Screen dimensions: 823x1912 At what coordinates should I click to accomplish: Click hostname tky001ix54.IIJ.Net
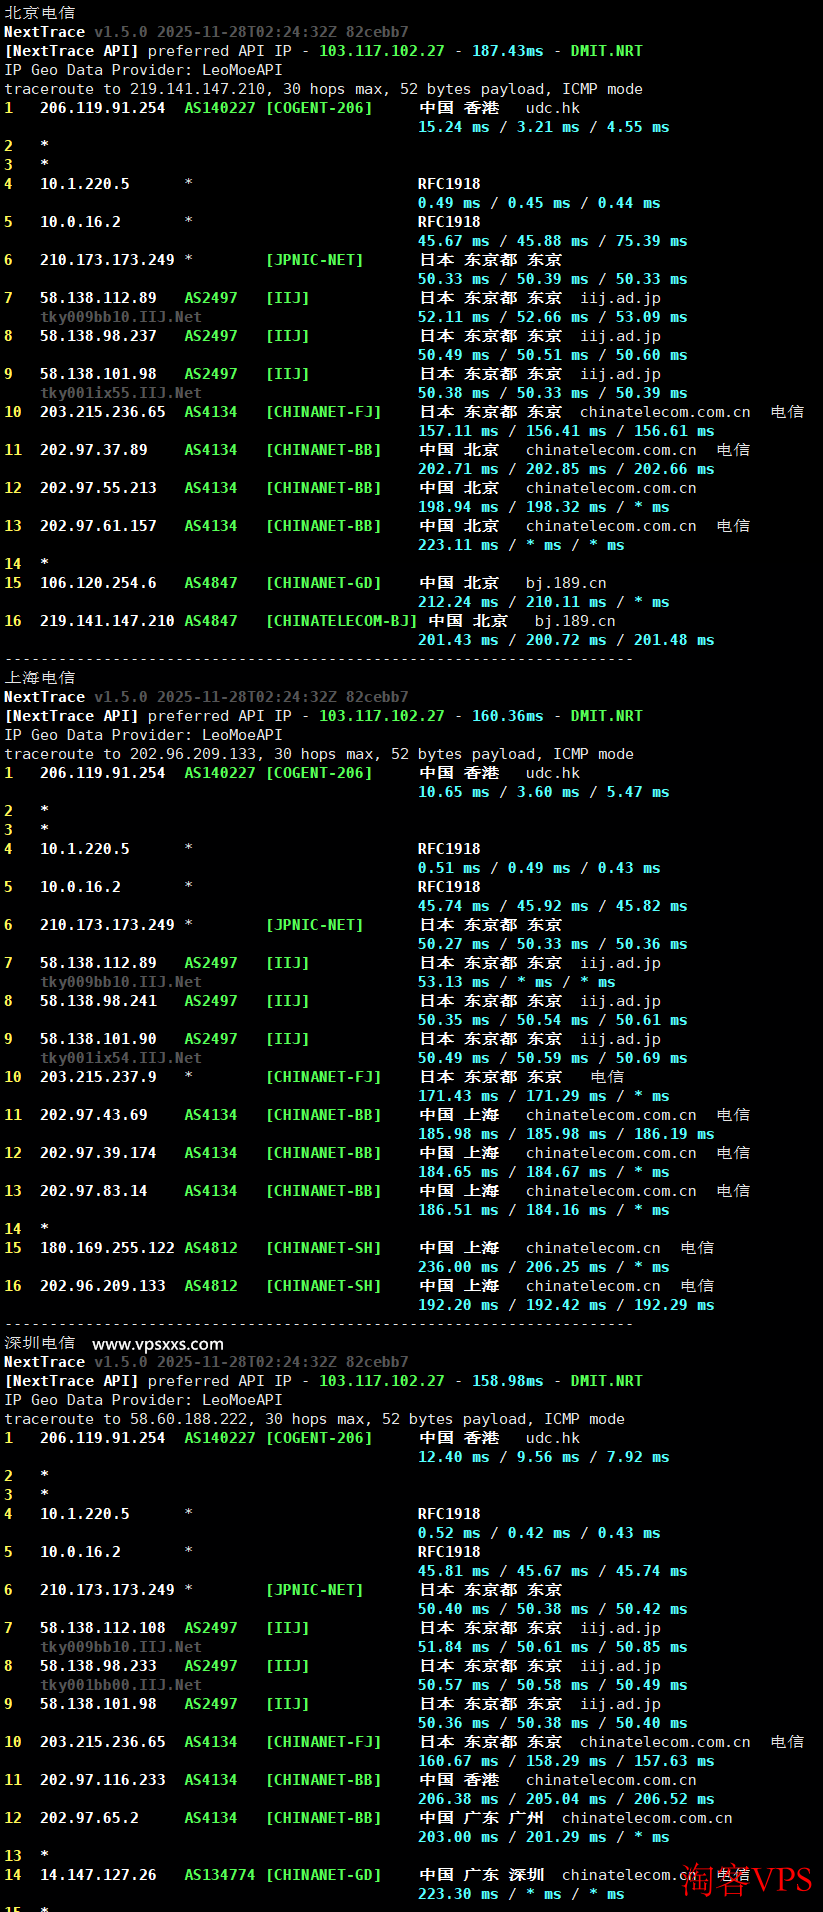[x=120, y=1058]
